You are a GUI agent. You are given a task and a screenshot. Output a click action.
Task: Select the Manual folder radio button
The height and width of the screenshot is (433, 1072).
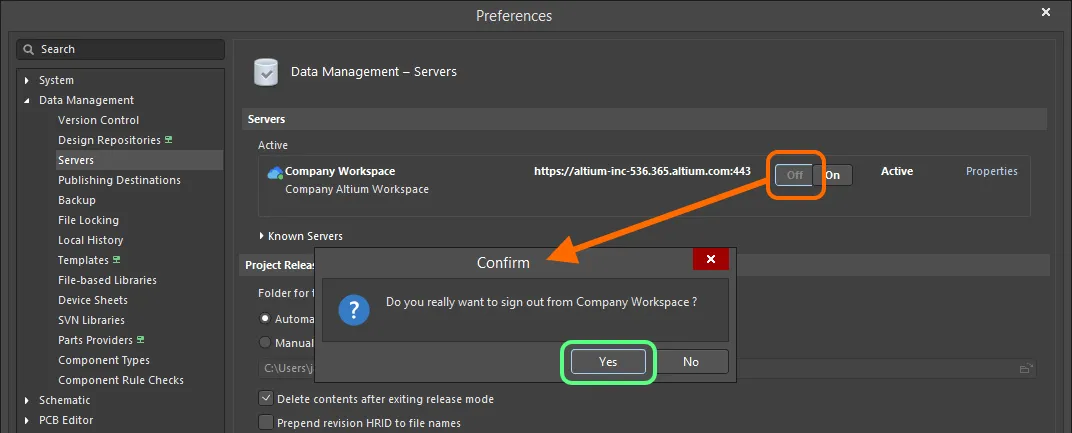265,343
